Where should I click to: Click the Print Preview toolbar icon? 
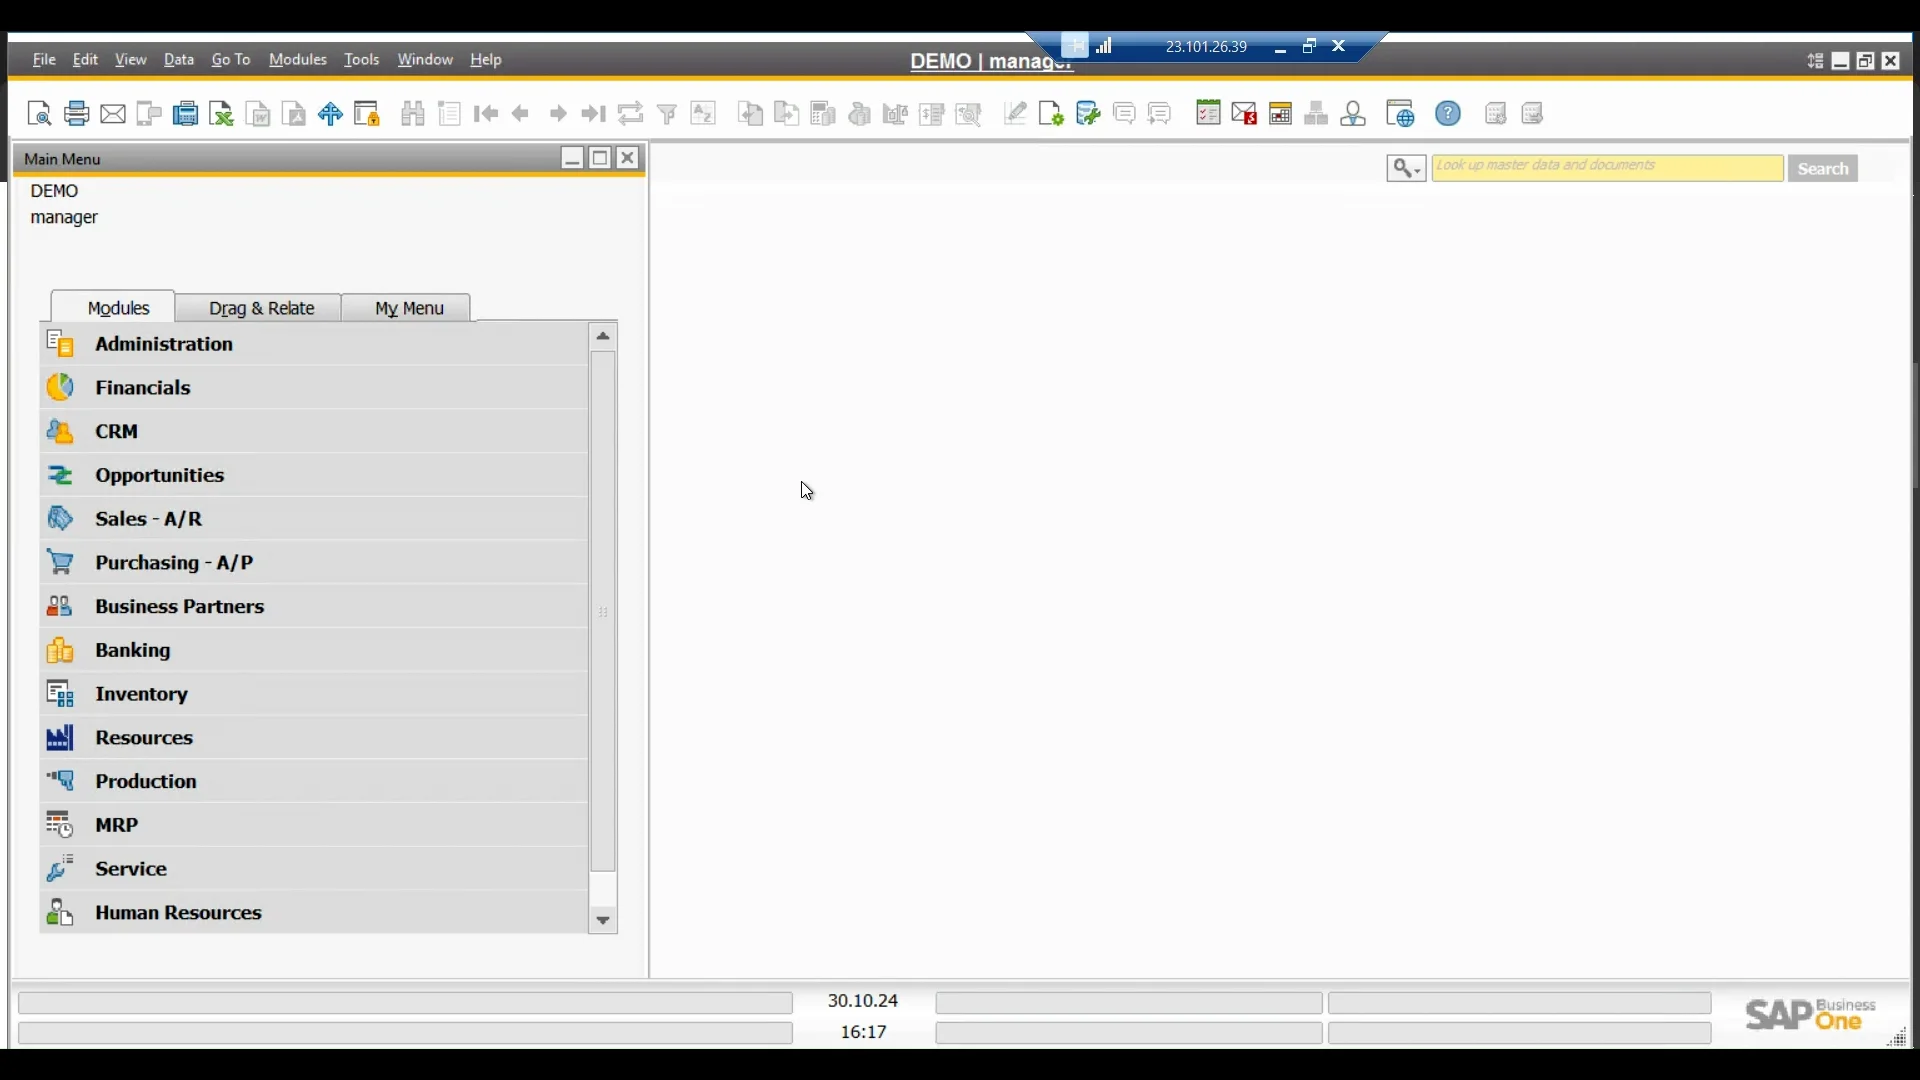[39, 114]
